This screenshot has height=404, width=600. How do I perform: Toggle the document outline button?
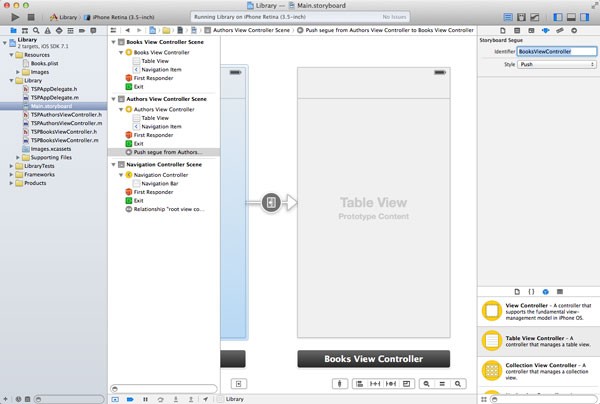239,384
